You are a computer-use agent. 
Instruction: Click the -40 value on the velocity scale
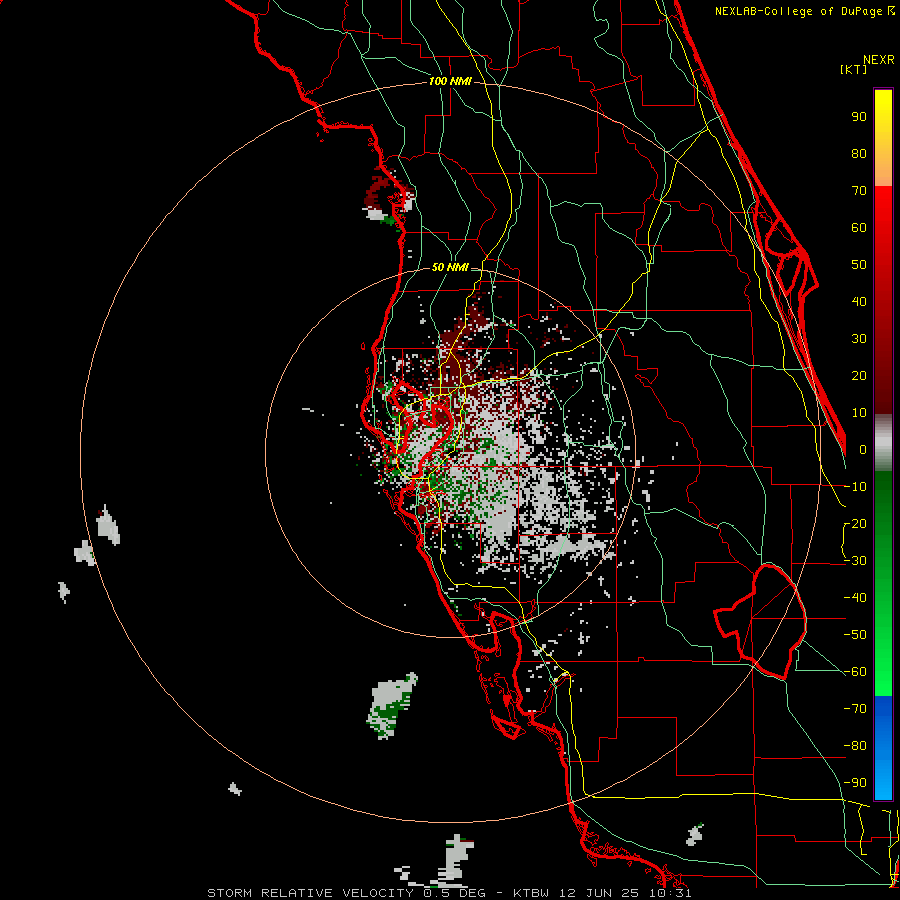(855, 598)
